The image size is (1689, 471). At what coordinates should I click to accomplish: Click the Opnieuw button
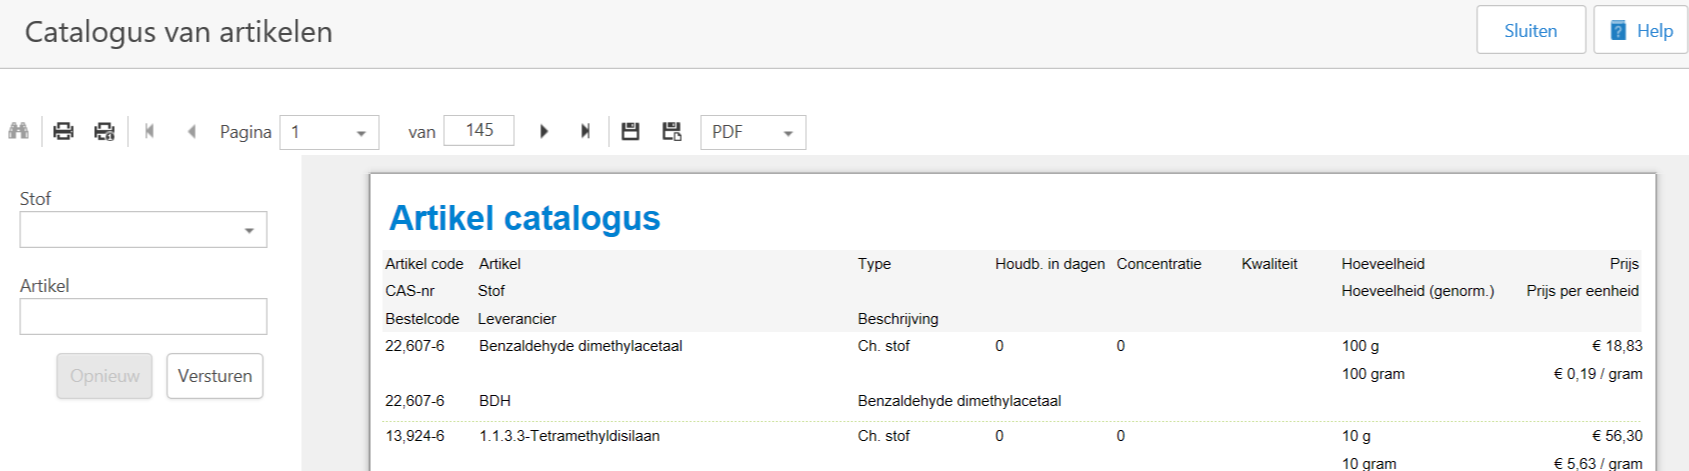point(104,376)
